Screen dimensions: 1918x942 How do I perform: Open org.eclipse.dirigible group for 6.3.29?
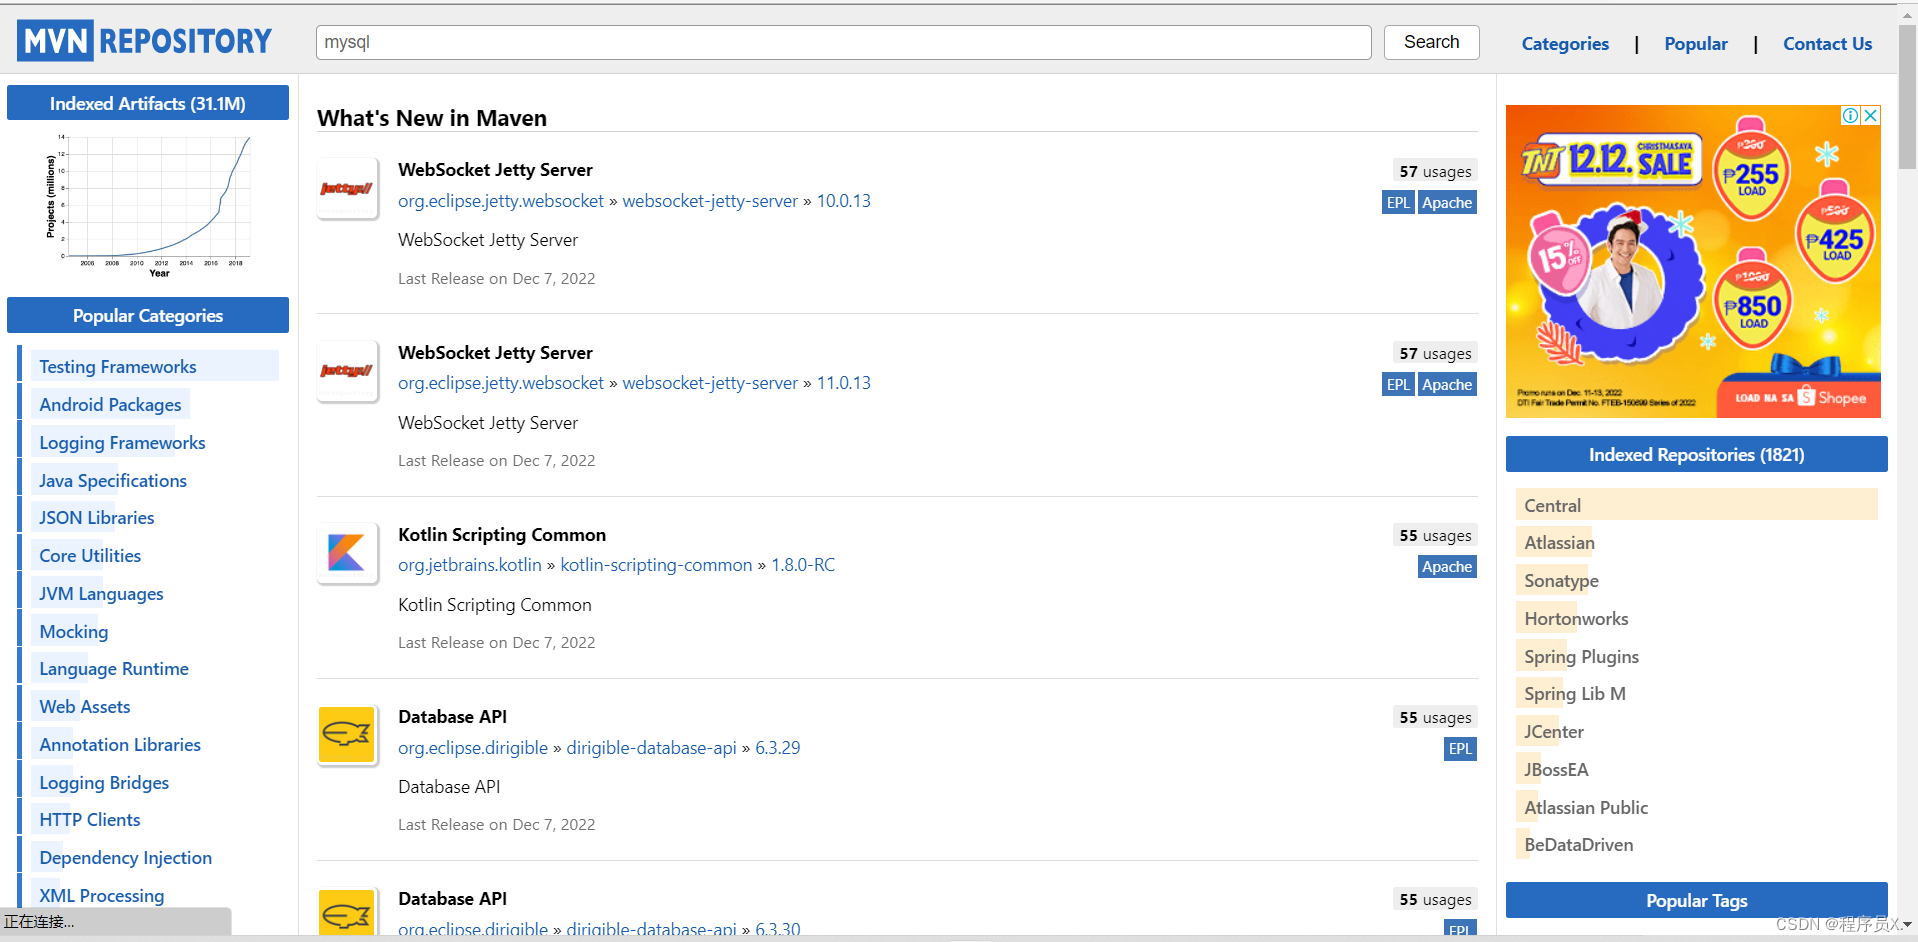click(x=473, y=748)
